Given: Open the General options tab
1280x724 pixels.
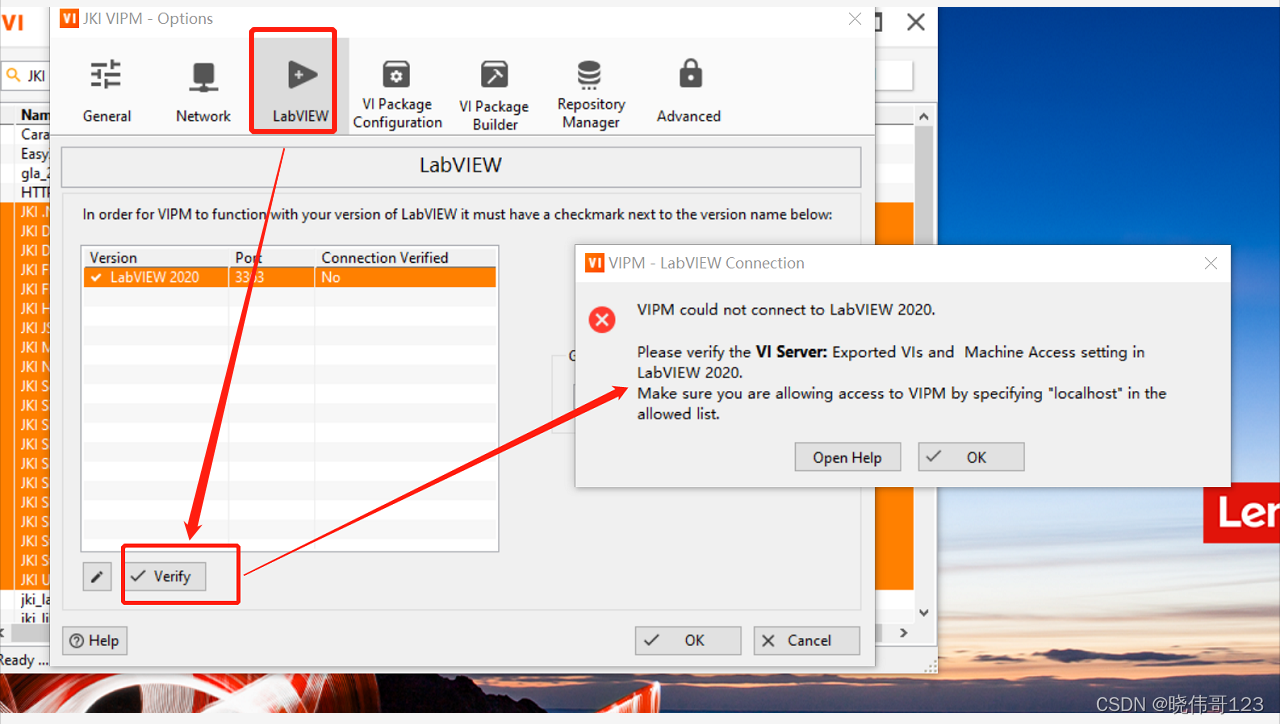Looking at the screenshot, I should [x=107, y=91].
